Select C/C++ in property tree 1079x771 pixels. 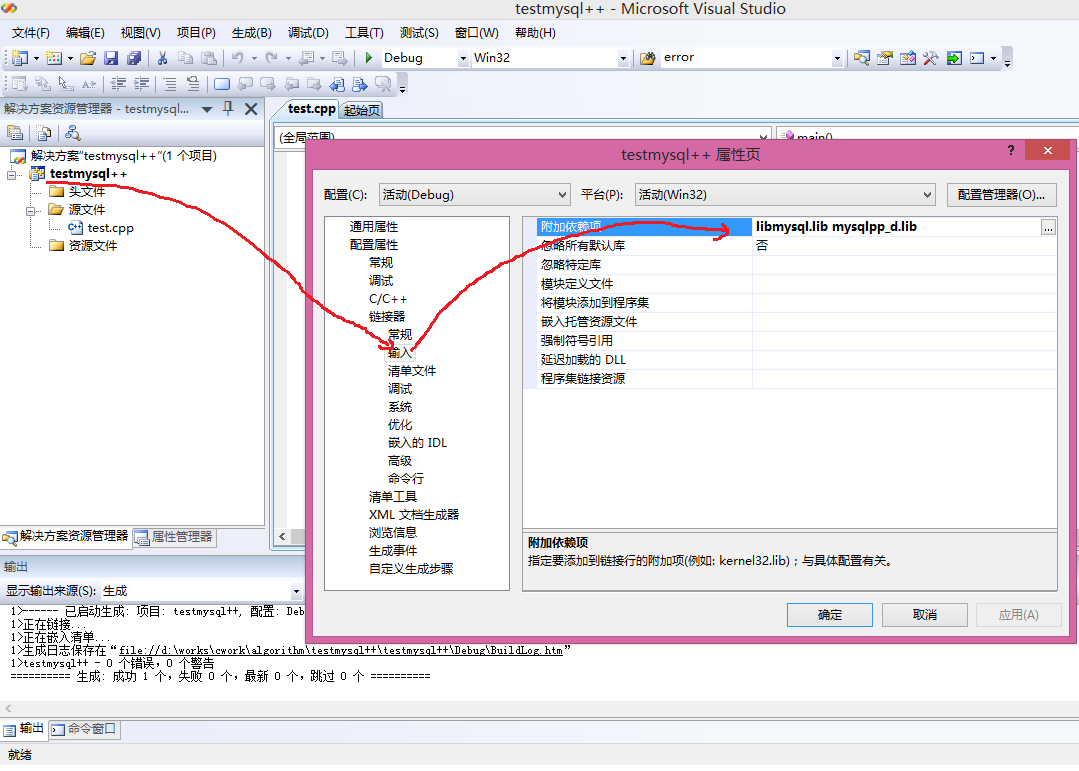pyautogui.click(x=387, y=299)
